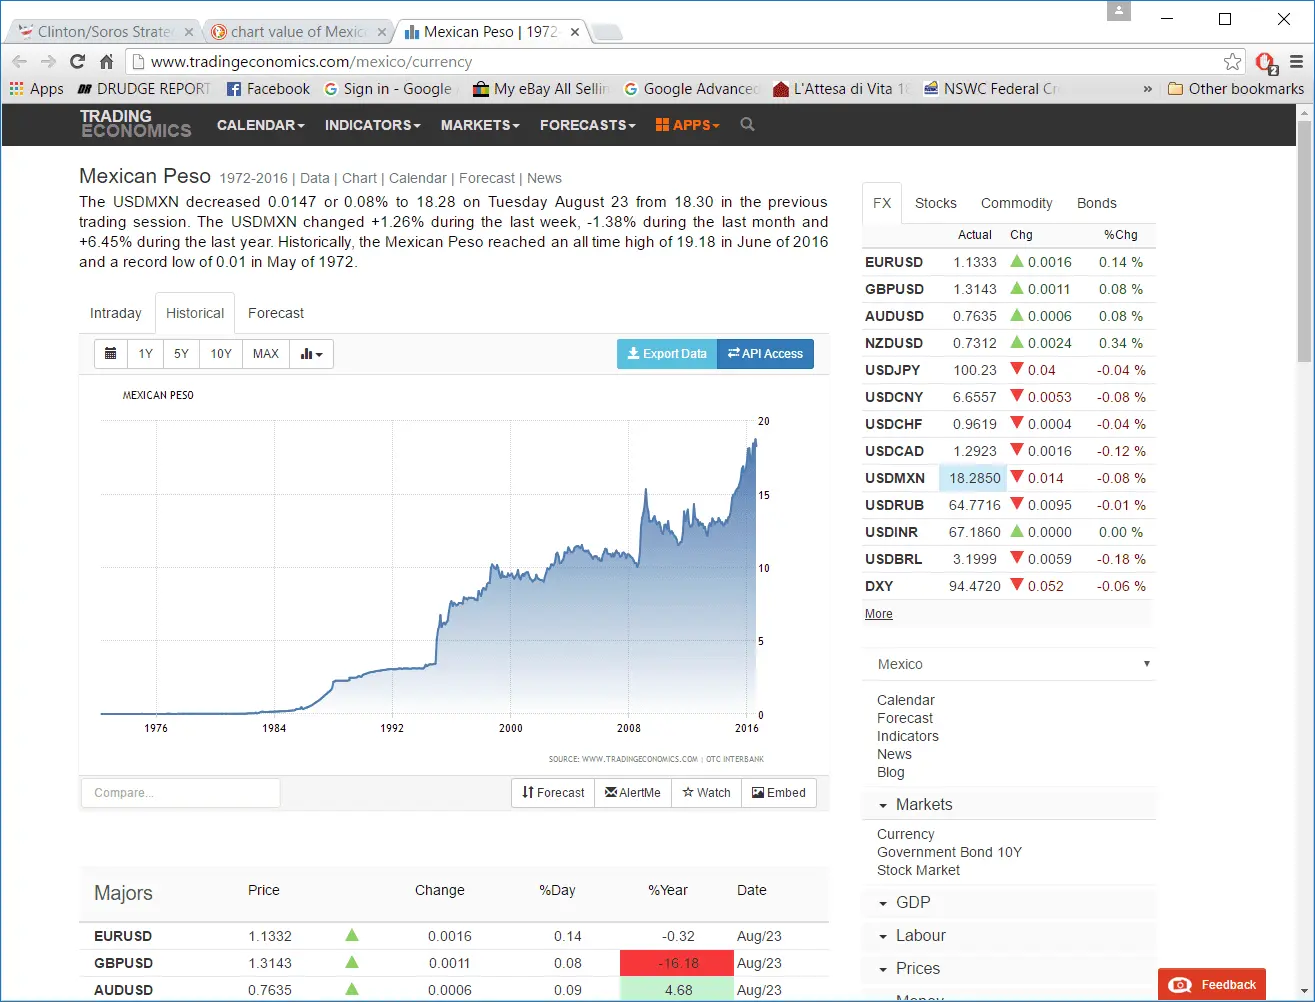This screenshot has height=1002, width=1315.
Task: Open the Chrome hamburger menu
Action: [1296, 62]
